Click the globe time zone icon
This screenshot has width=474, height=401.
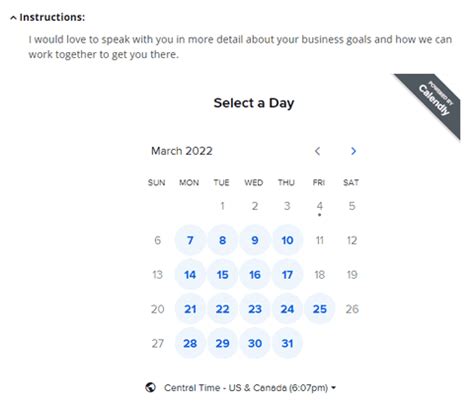(151, 387)
